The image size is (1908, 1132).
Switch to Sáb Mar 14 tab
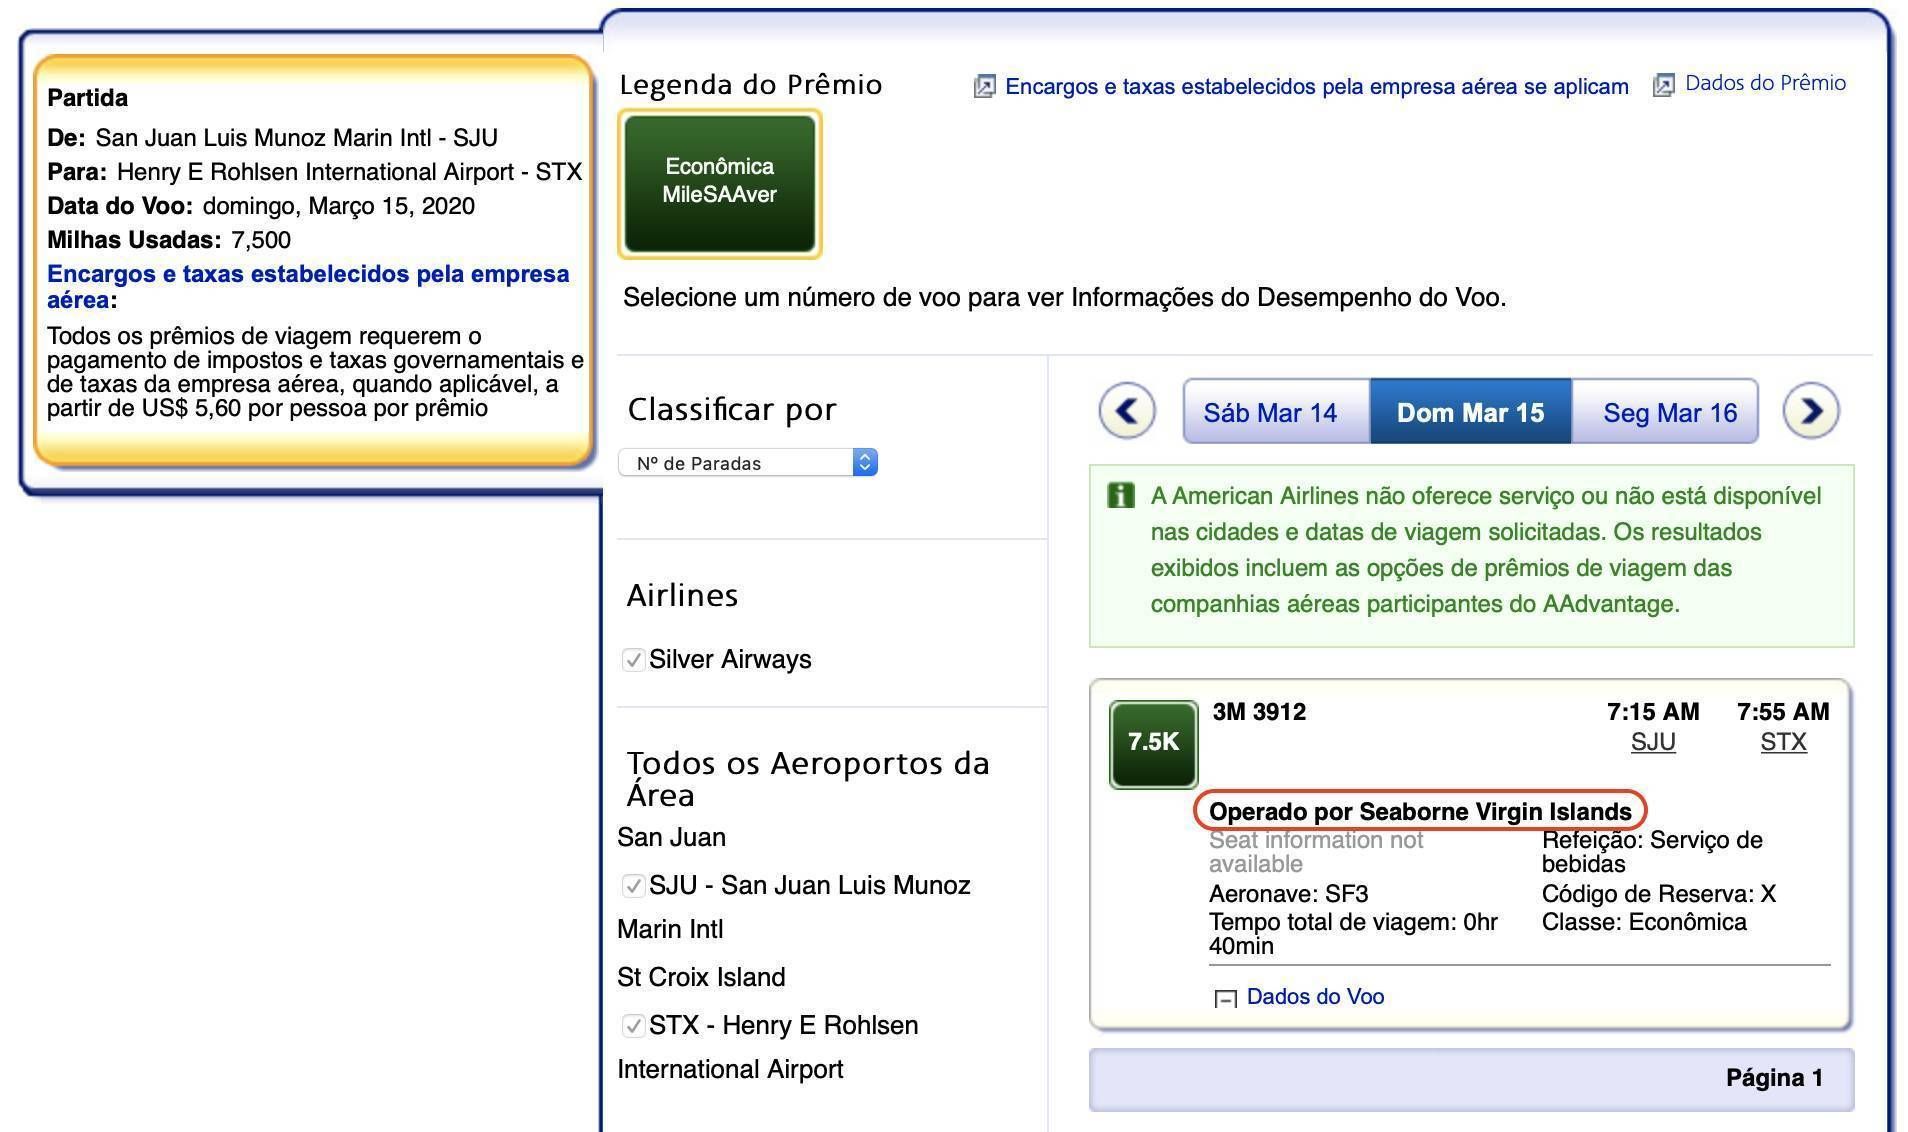coord(1276,412)
